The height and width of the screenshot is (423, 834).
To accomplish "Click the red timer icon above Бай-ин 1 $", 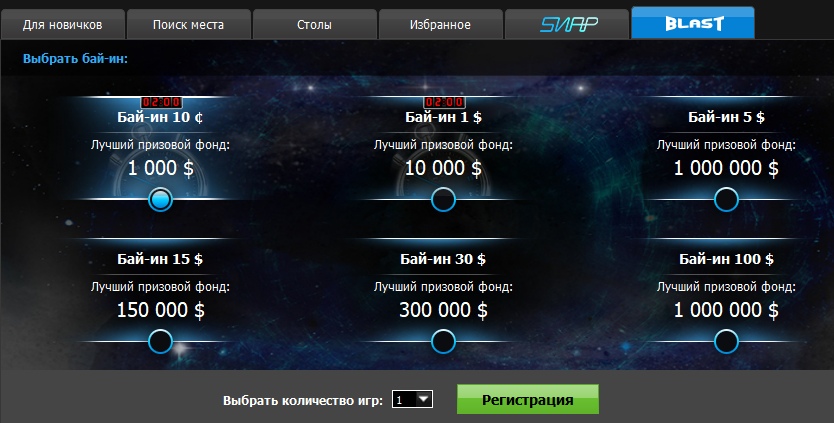I will pos(444,102).
